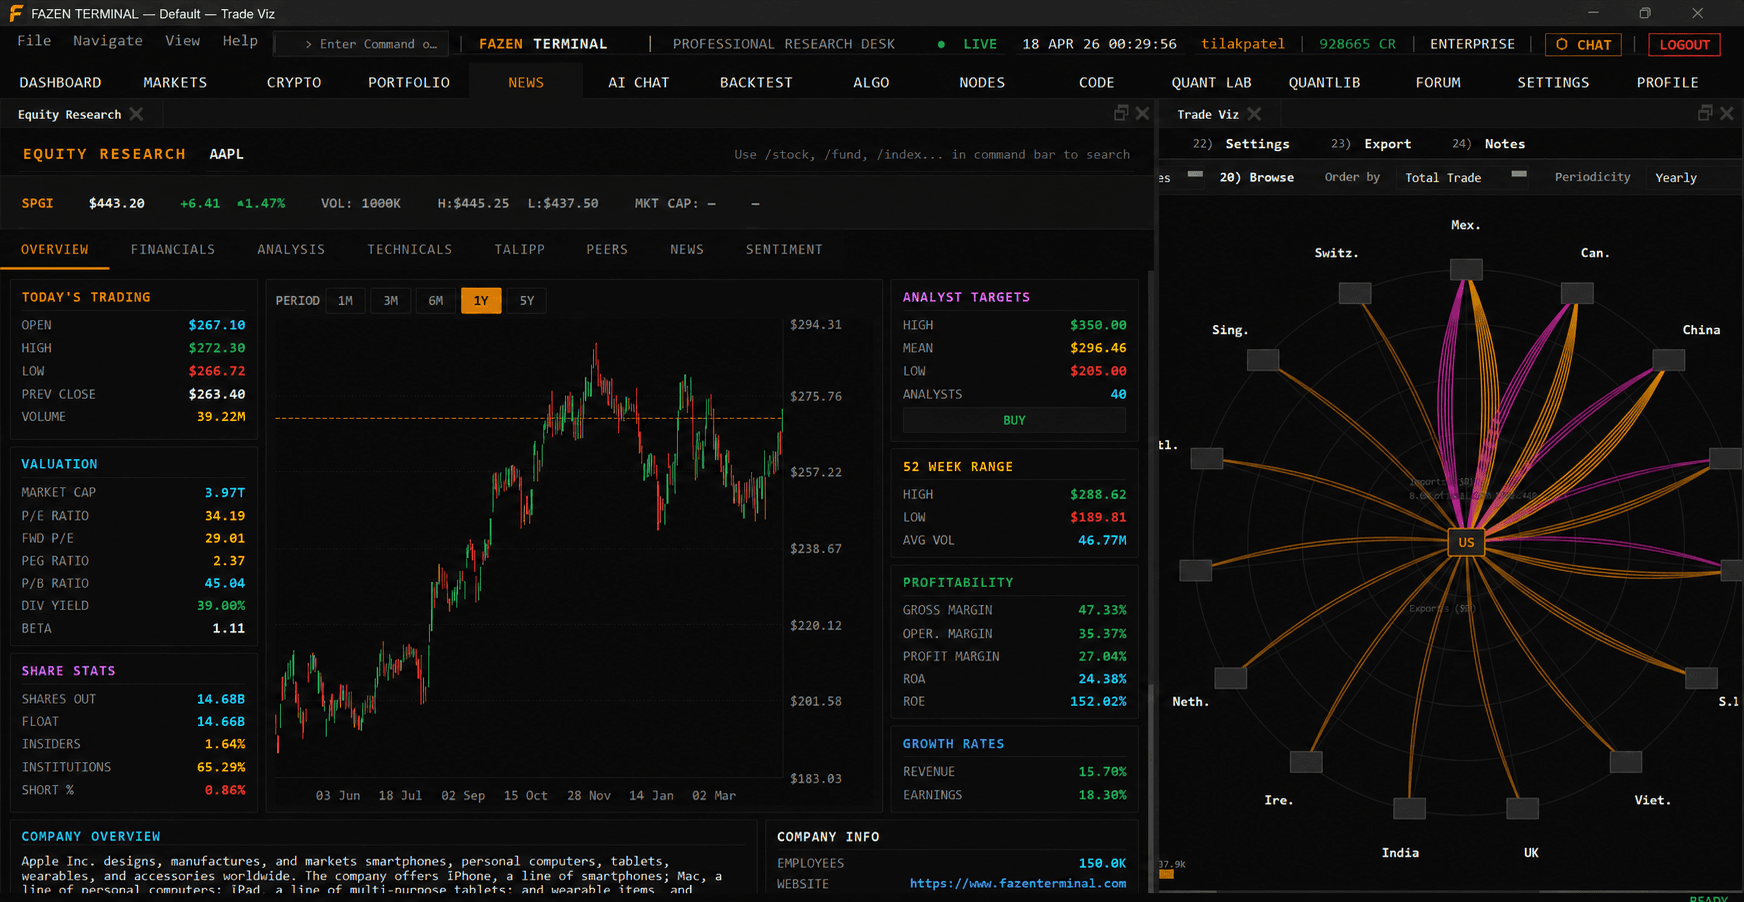Open the Help menu
This screenshot has height=902, width=1744.
tap(240, 41)
